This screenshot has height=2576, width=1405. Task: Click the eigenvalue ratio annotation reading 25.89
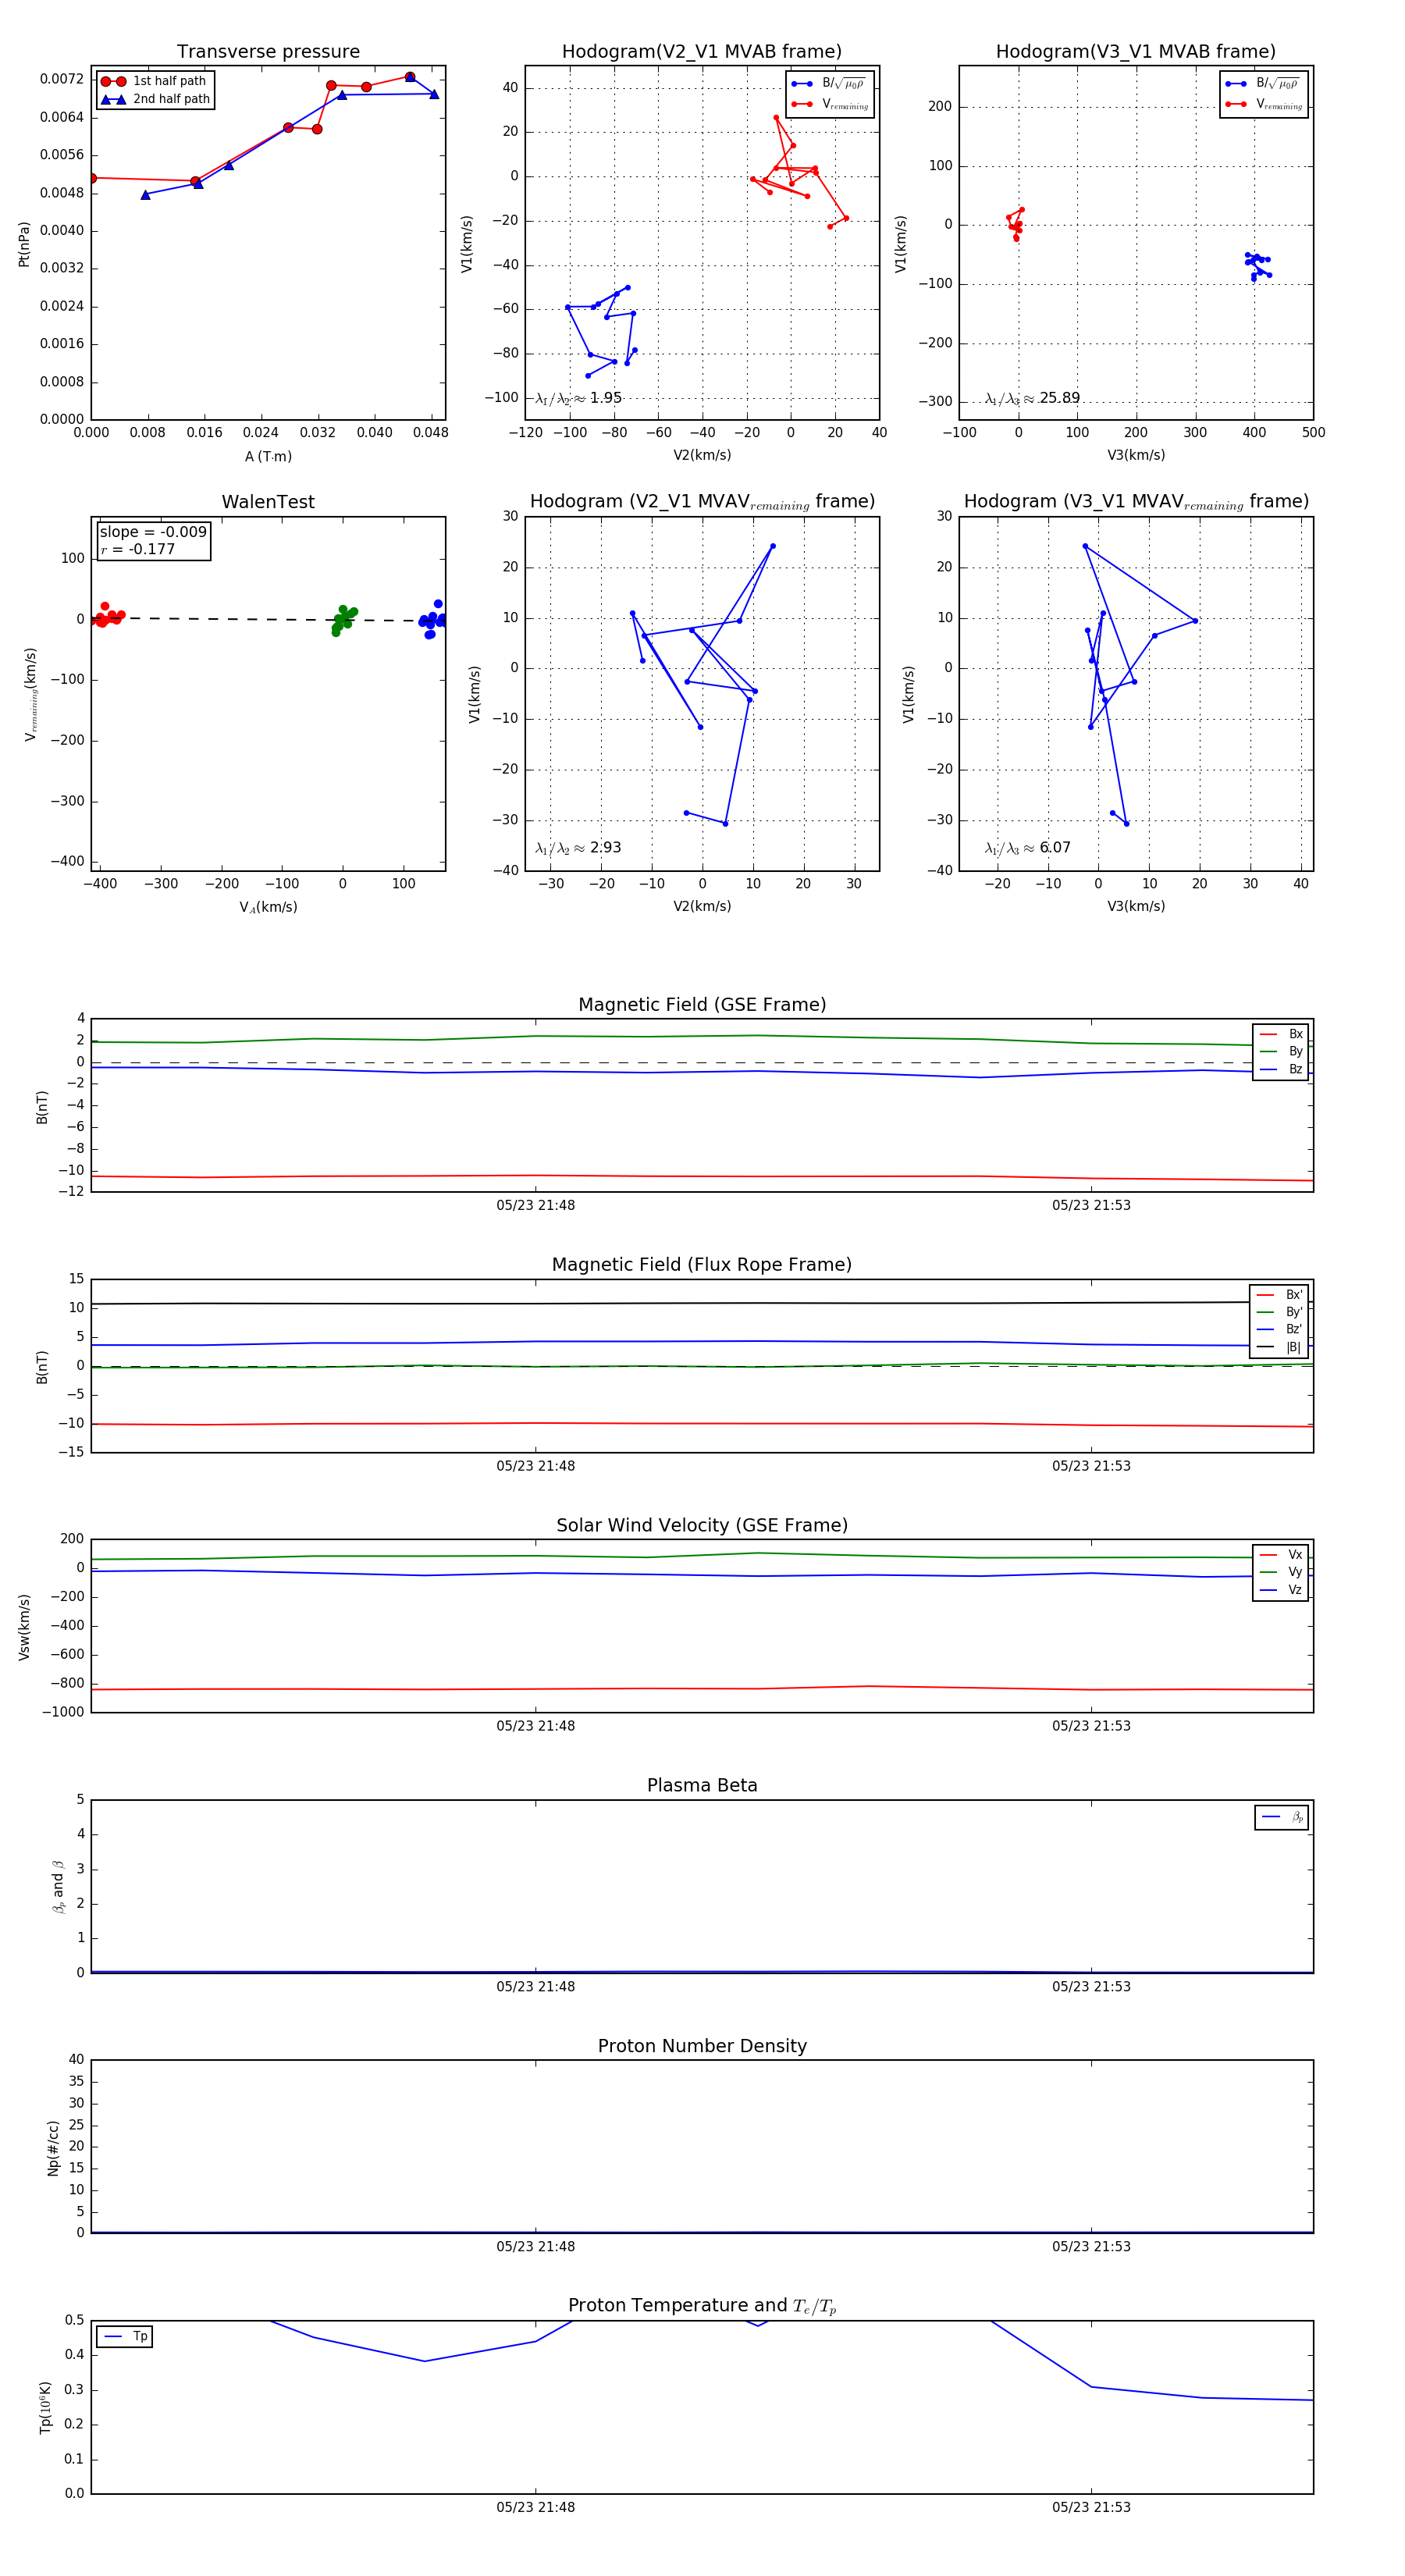point(1032,398)
